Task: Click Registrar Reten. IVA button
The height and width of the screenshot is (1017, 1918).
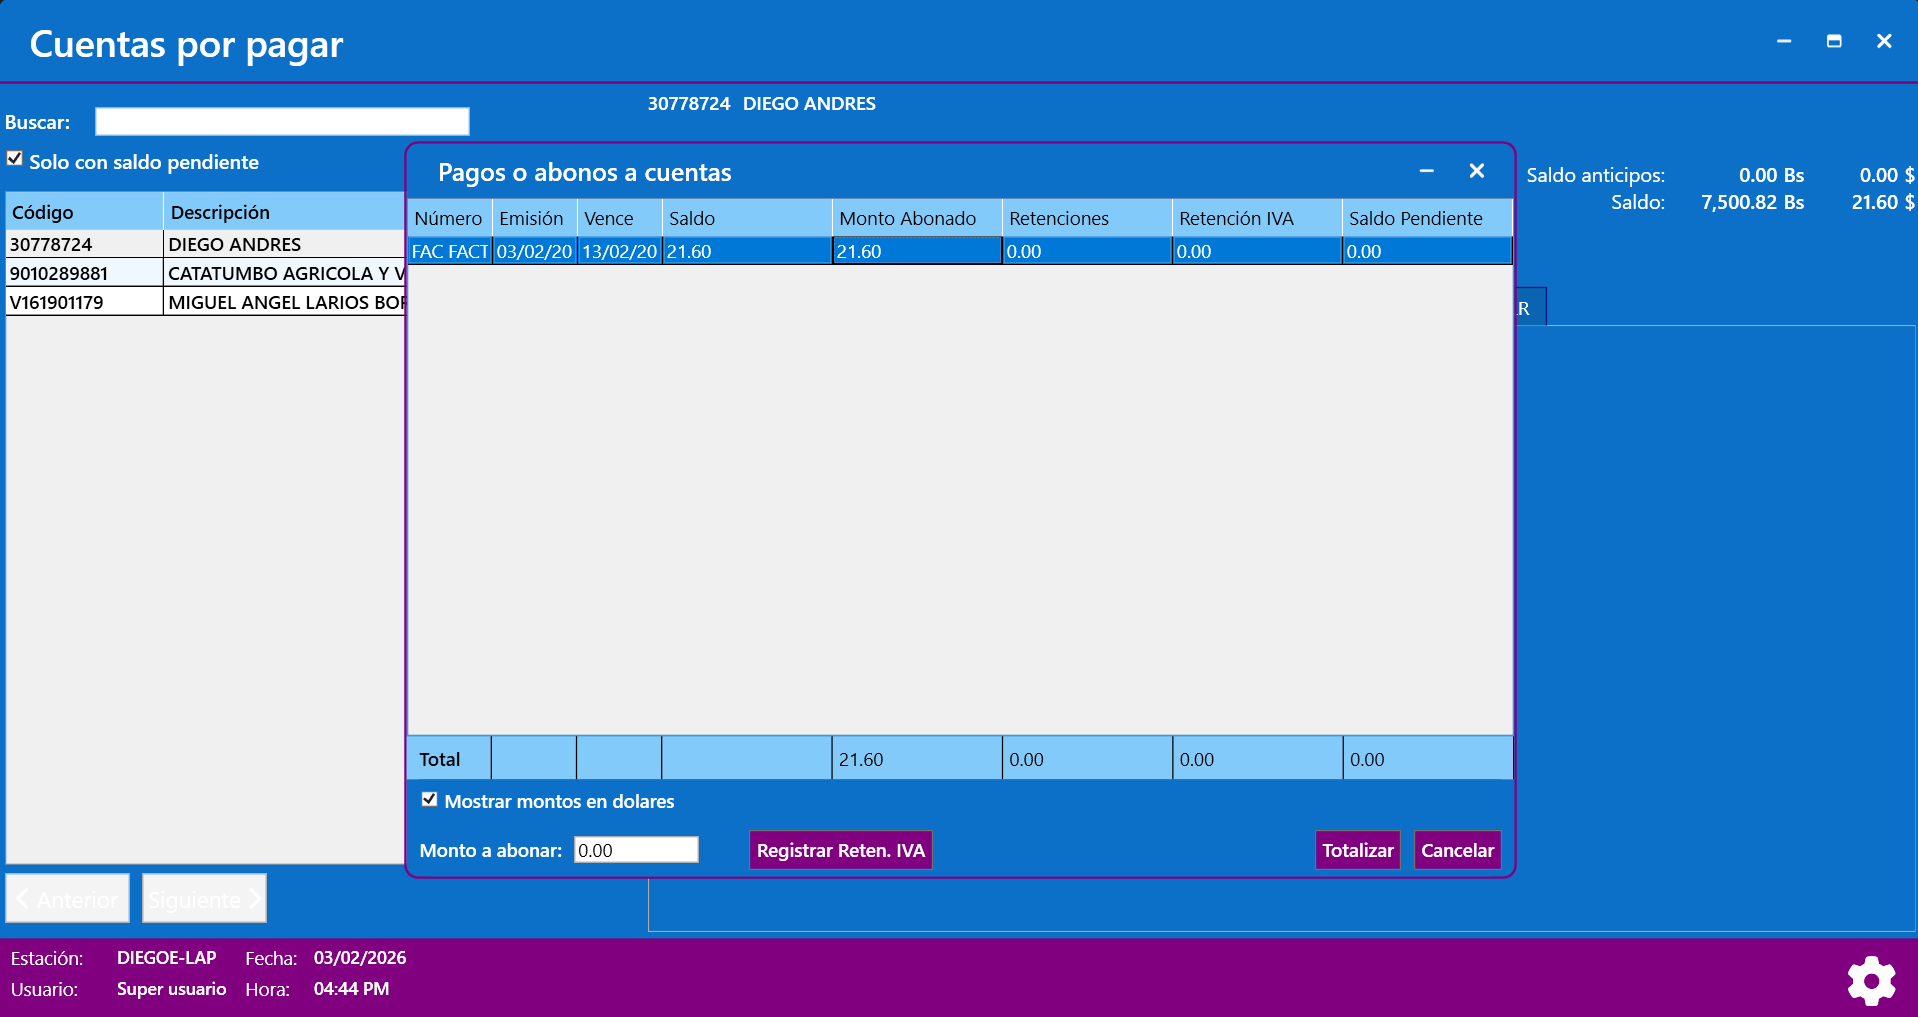Action: point(840,850)
